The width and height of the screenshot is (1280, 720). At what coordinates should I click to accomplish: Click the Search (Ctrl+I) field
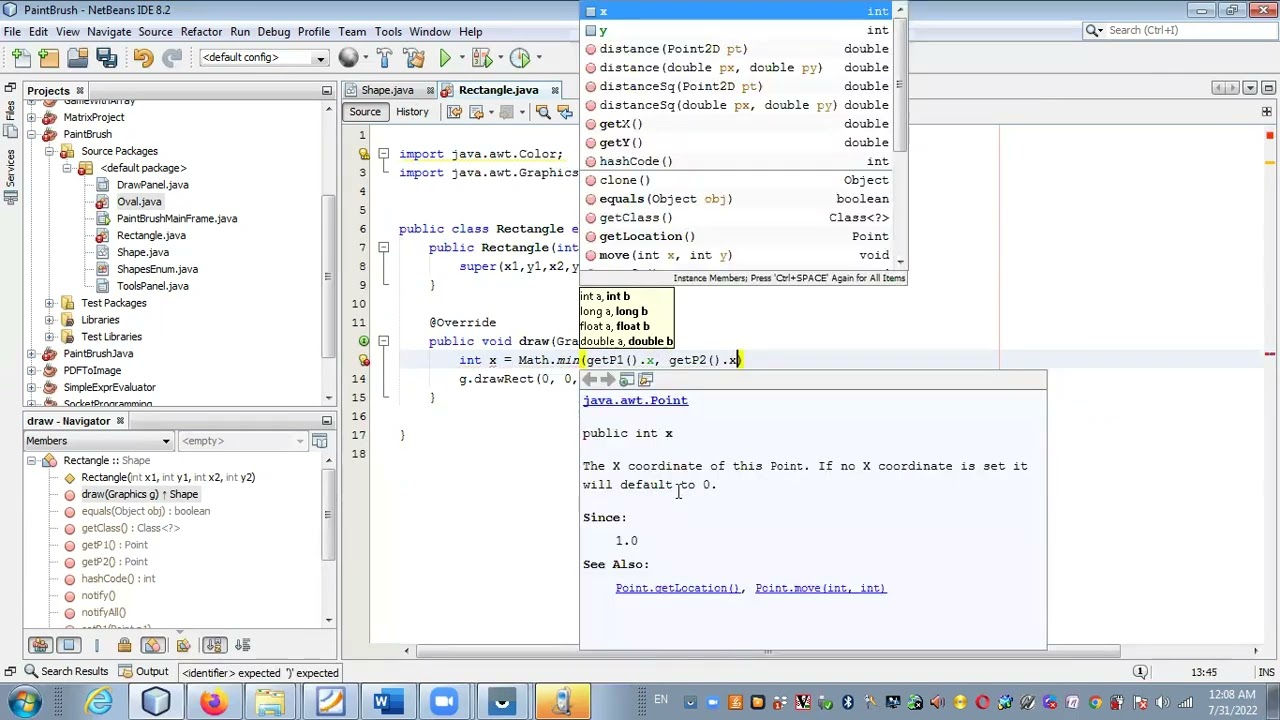tap(1179, 30)
